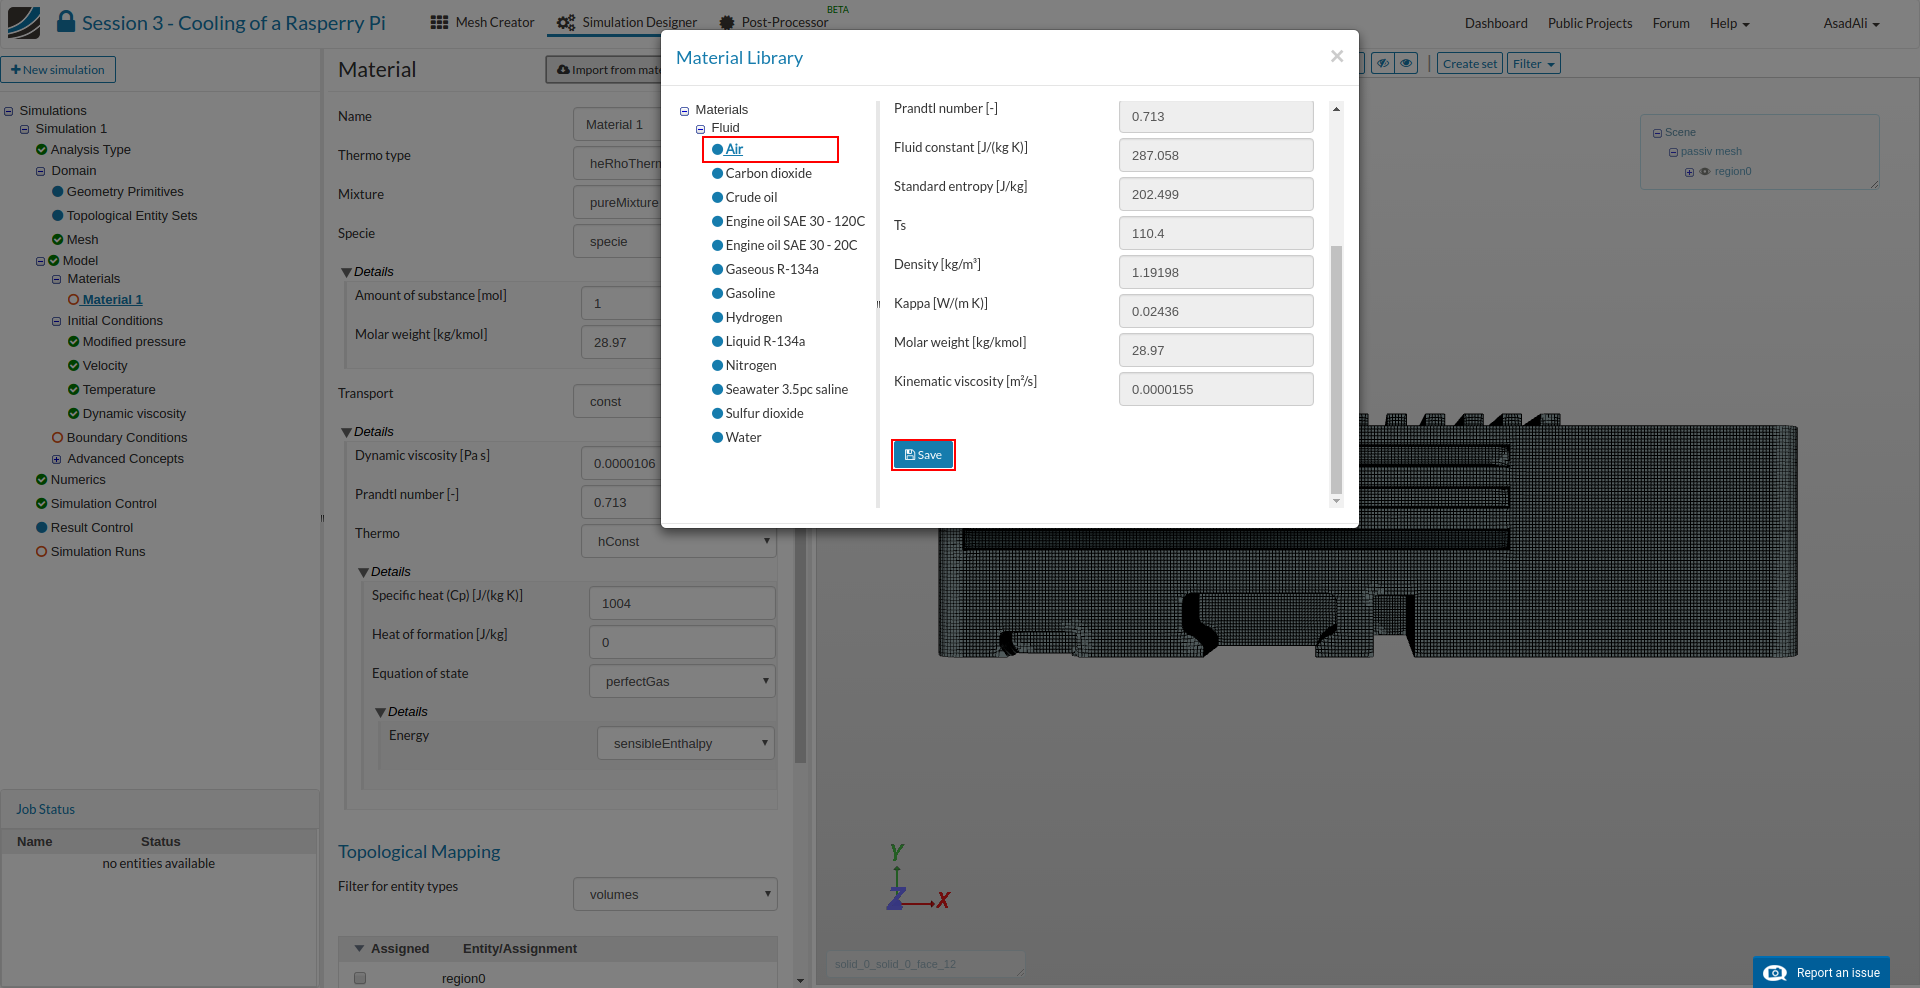The width and height of the screenshot is (1920, 988).
Task: Collapse Materials node in Material Library tree
Action: [685, 111]
